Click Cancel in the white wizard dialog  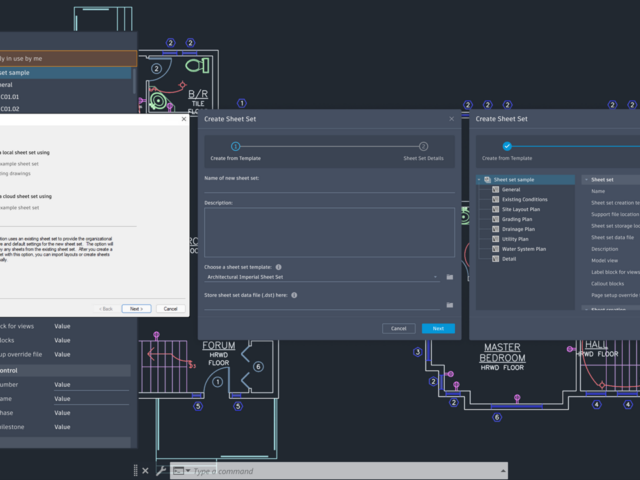tap(169, 309)
